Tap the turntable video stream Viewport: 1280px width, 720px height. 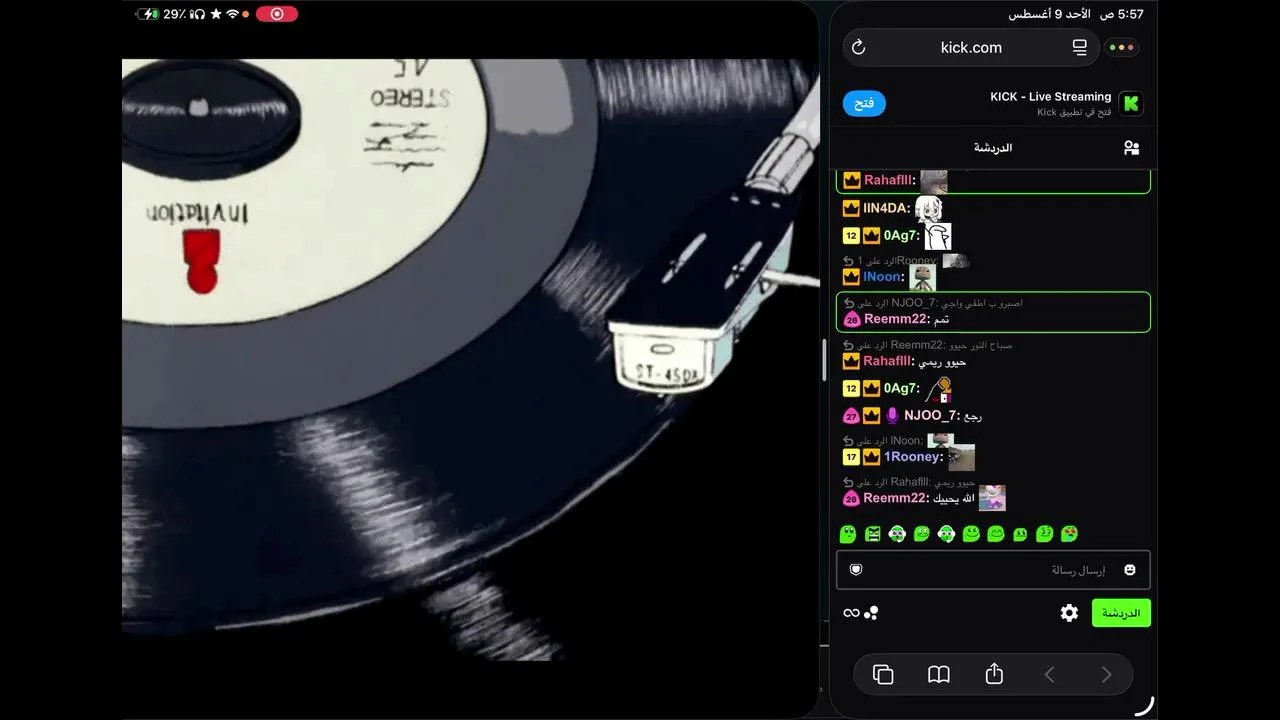click(x=470, y=359)
